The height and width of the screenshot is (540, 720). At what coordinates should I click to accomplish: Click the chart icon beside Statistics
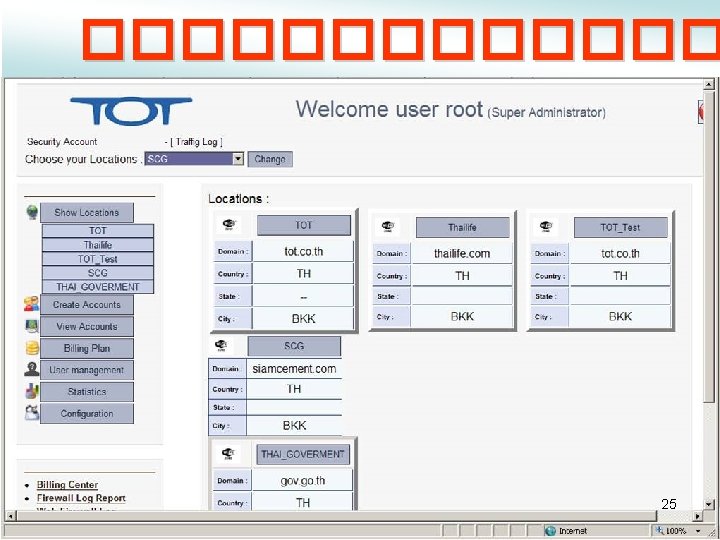pyautogui.click(x=32, y=391)
